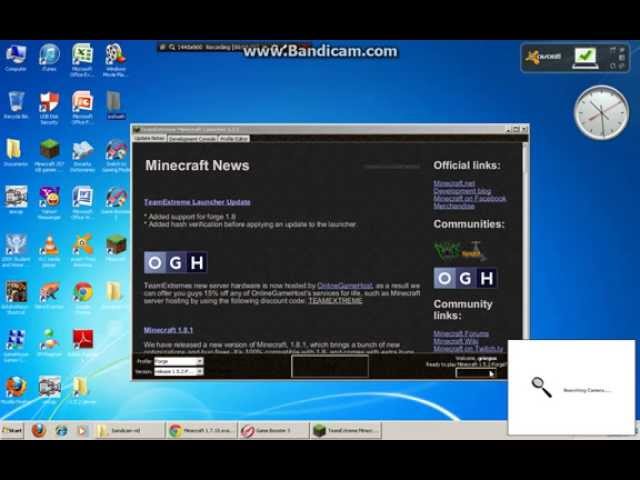Switch to Chrome Minecraft 1.7.10 taskbar window
This screenshot has height=480, width=640.
[x=202, y=431]
